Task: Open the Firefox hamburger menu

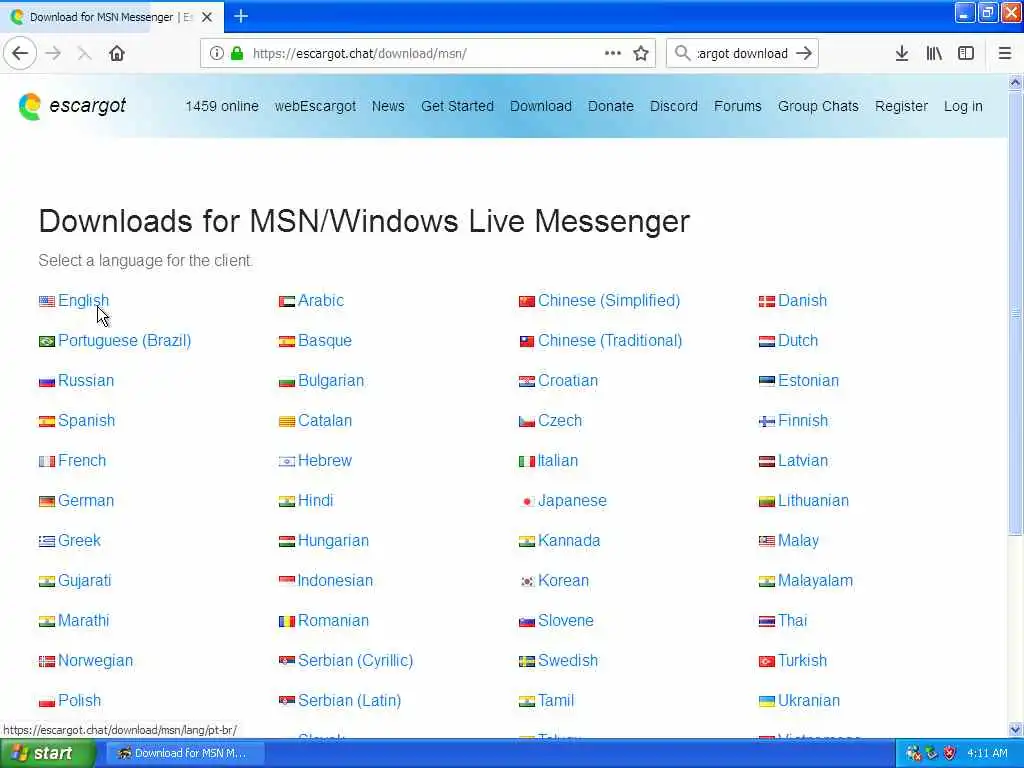Action: pos(1005,54)
